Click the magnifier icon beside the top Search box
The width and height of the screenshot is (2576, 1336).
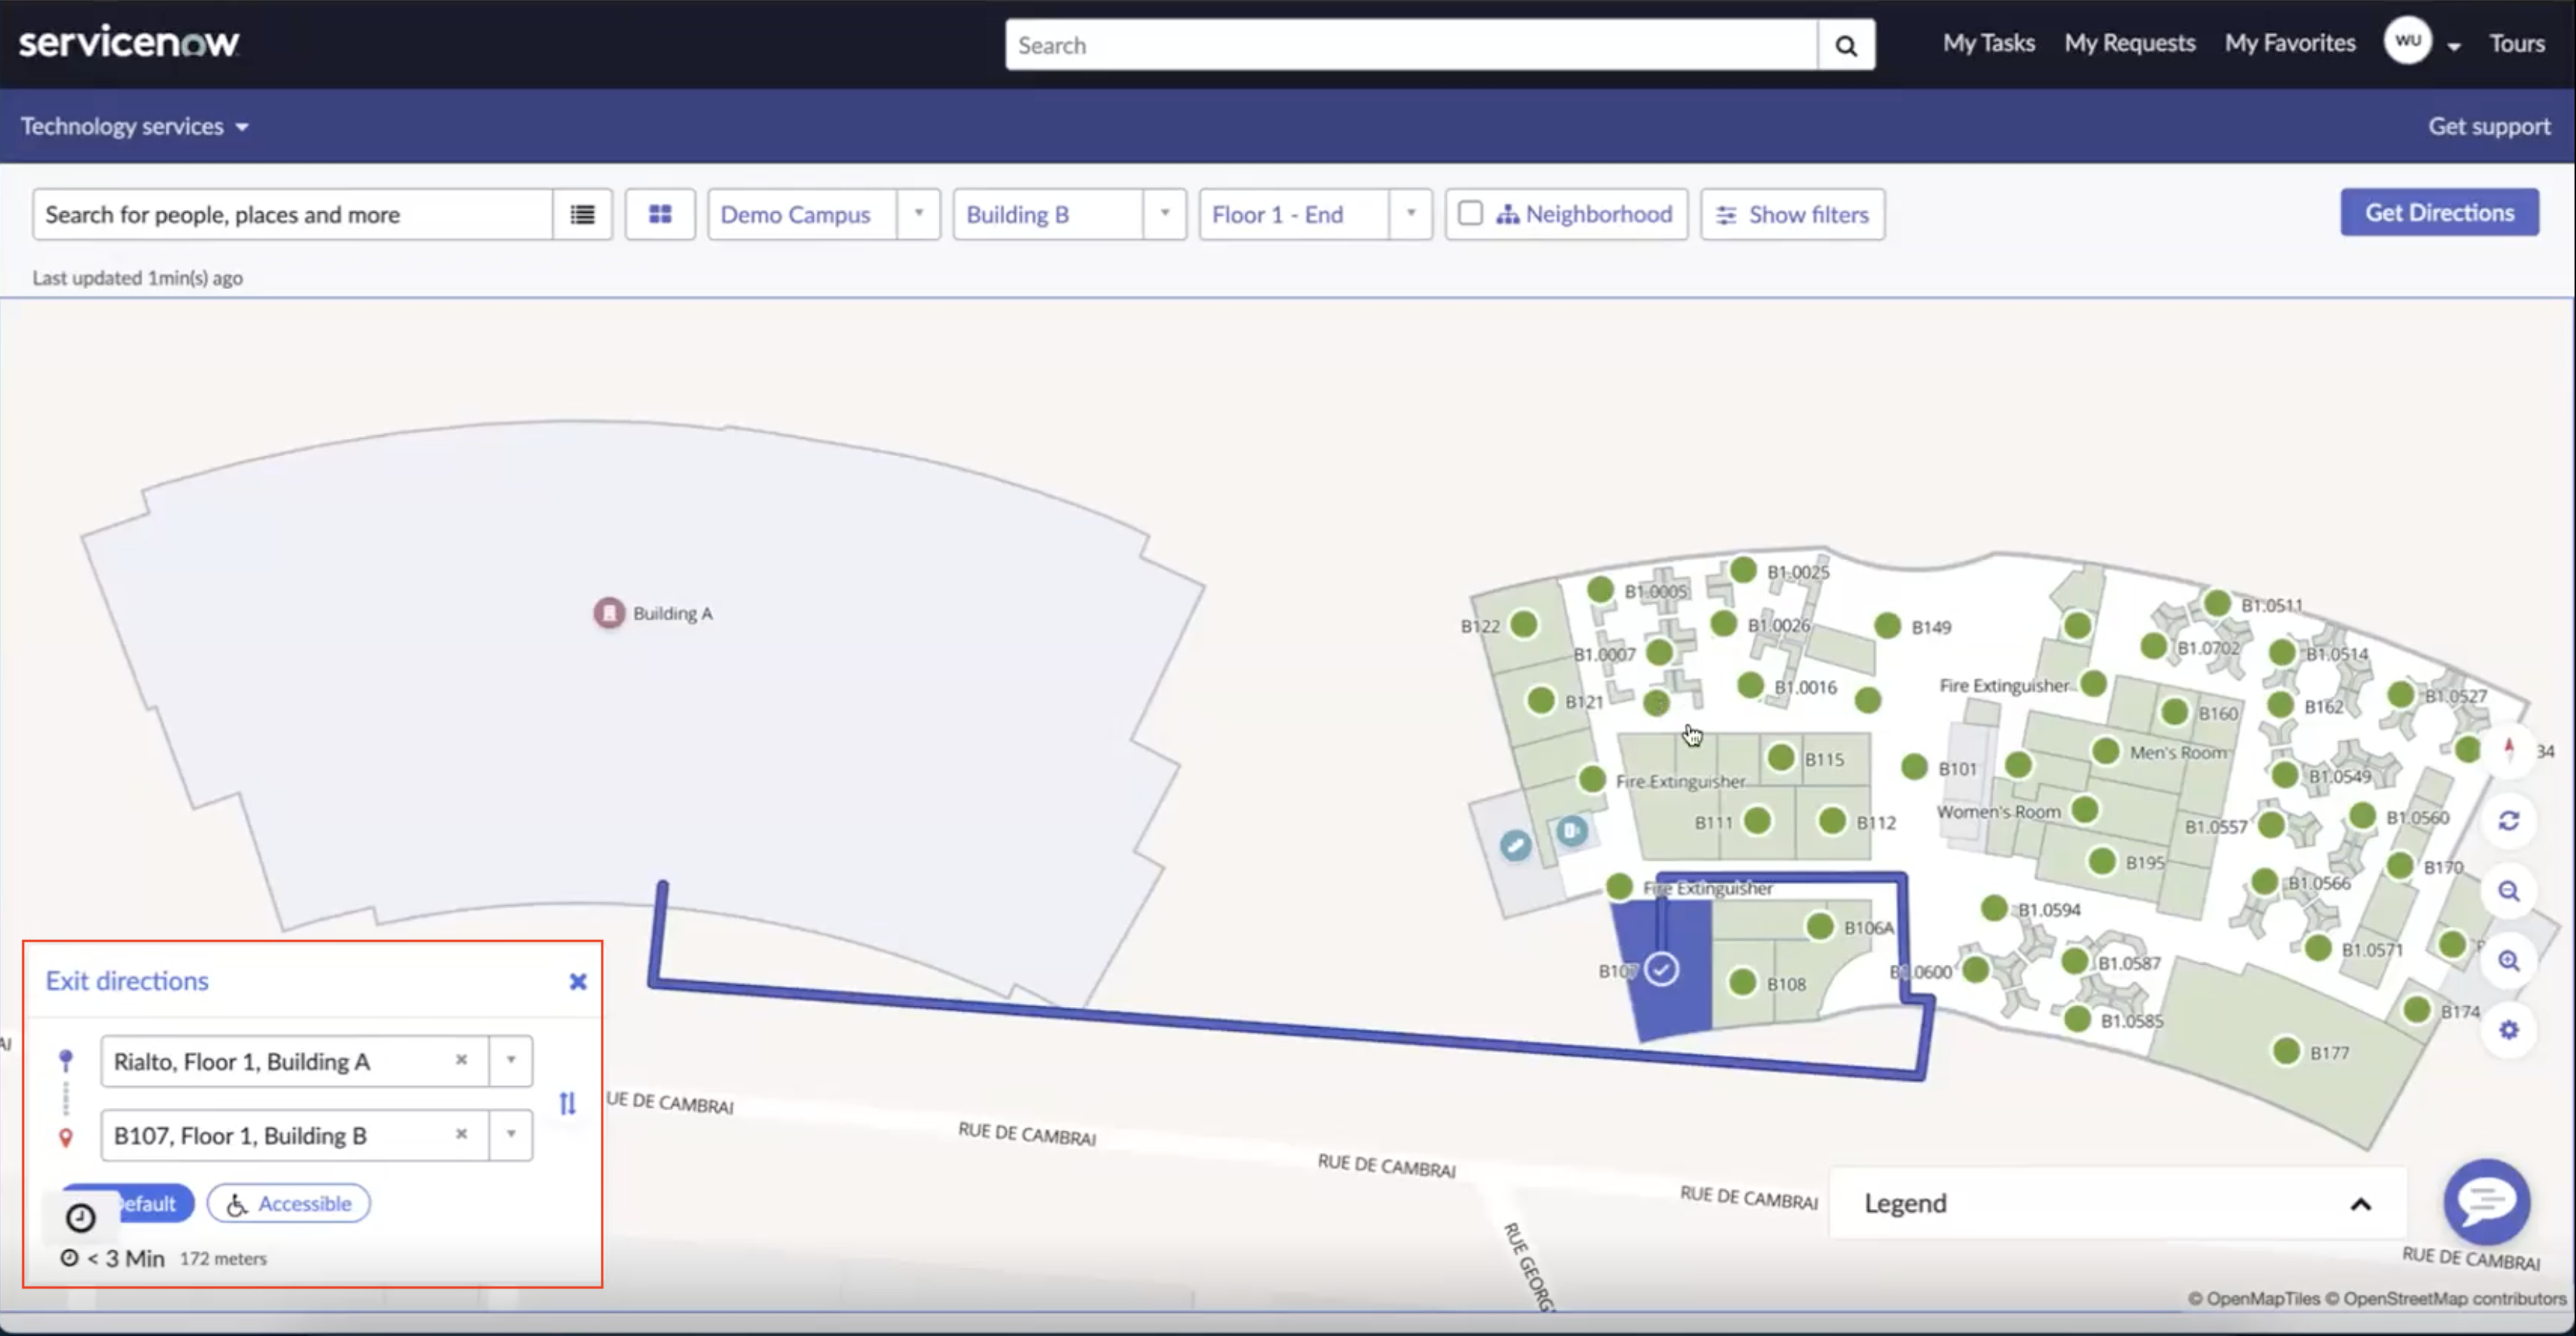(1846, 45)
